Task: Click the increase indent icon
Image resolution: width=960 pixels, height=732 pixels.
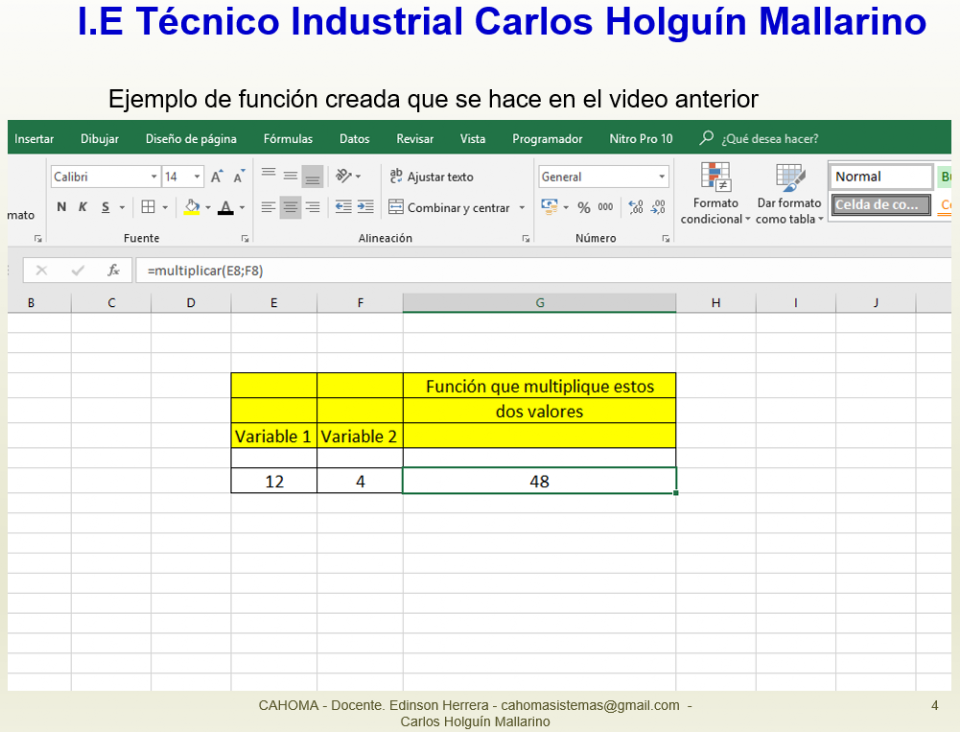Action: click(x=365, y=207)
